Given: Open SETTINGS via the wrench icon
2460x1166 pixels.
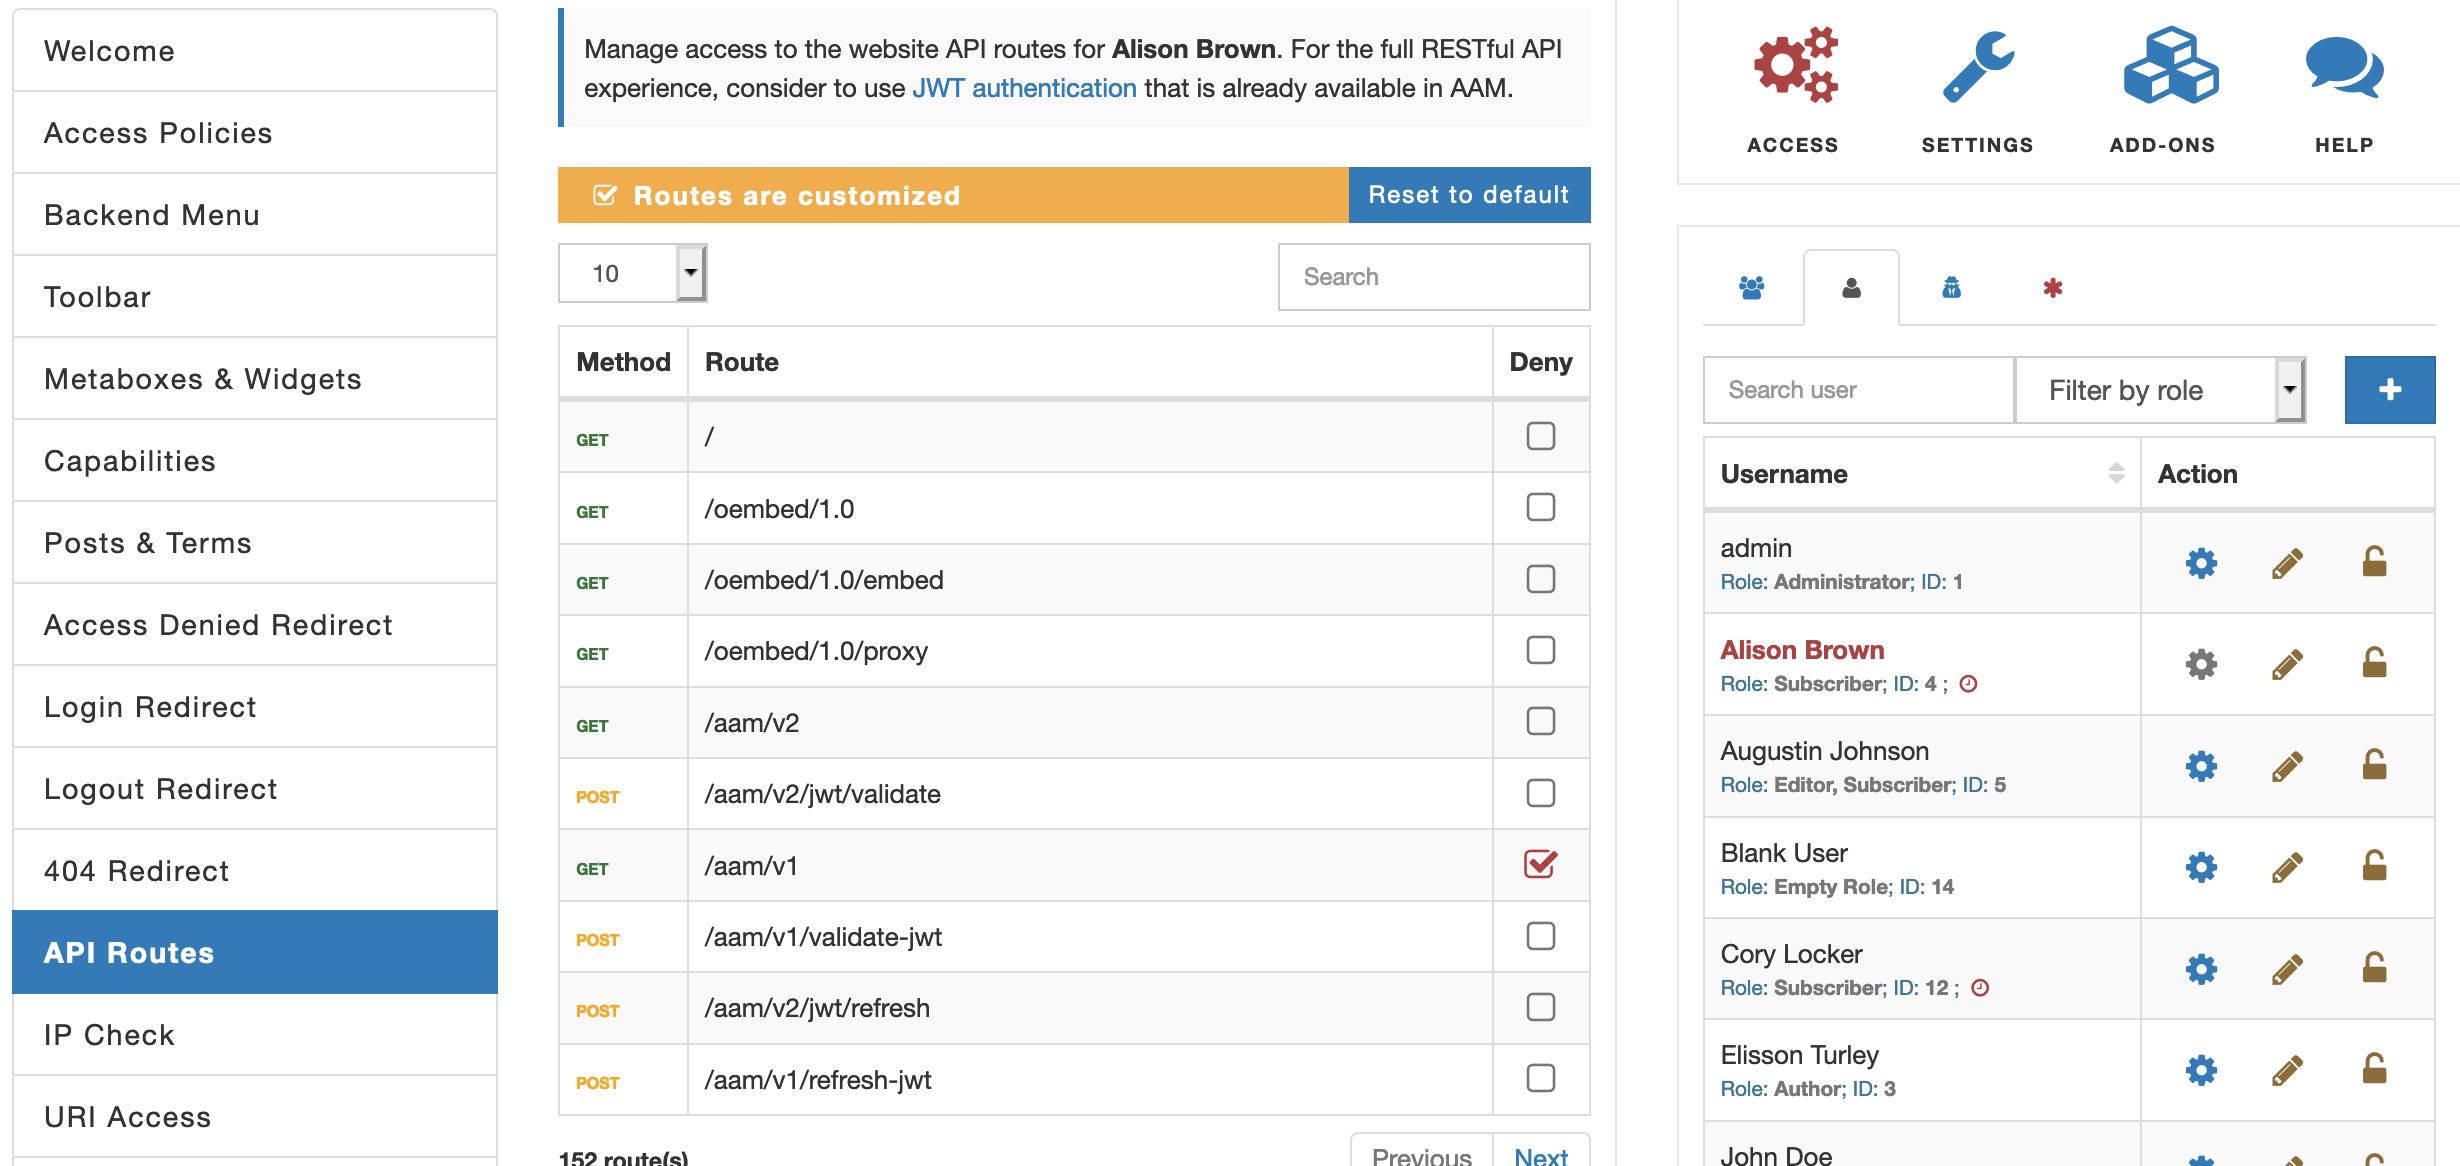Looking at the screenshot, I should click(1975, 64).
